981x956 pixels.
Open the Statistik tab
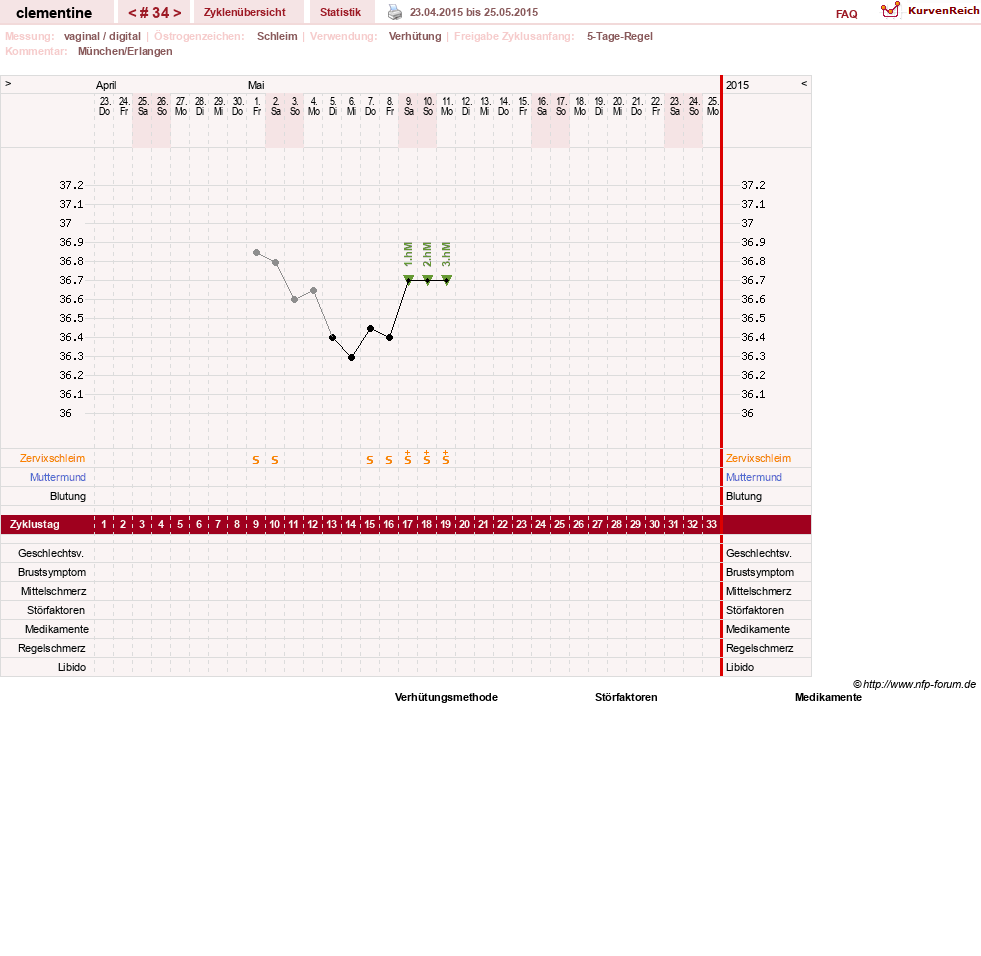[x=340, y=12]
